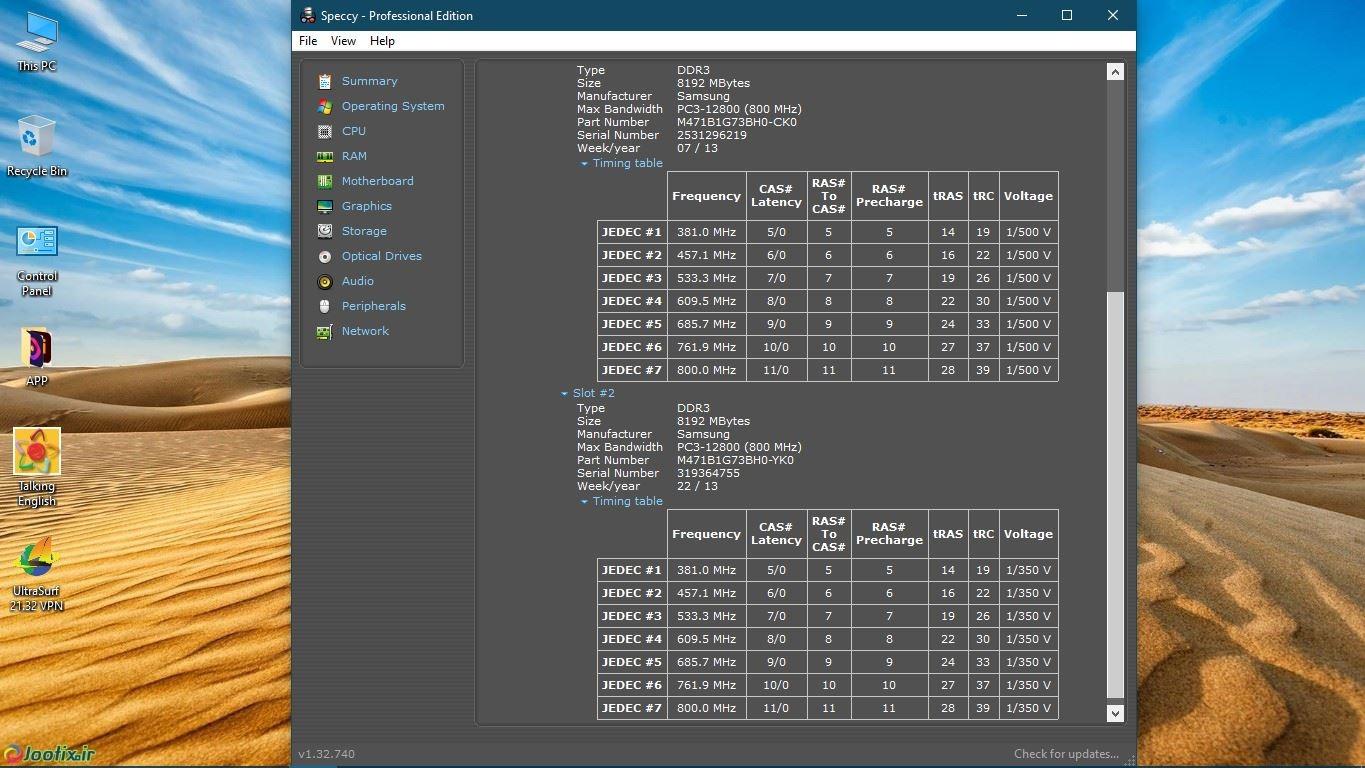
Task: Collapse the Slot #2 section
Action: [x=564, y=394]
